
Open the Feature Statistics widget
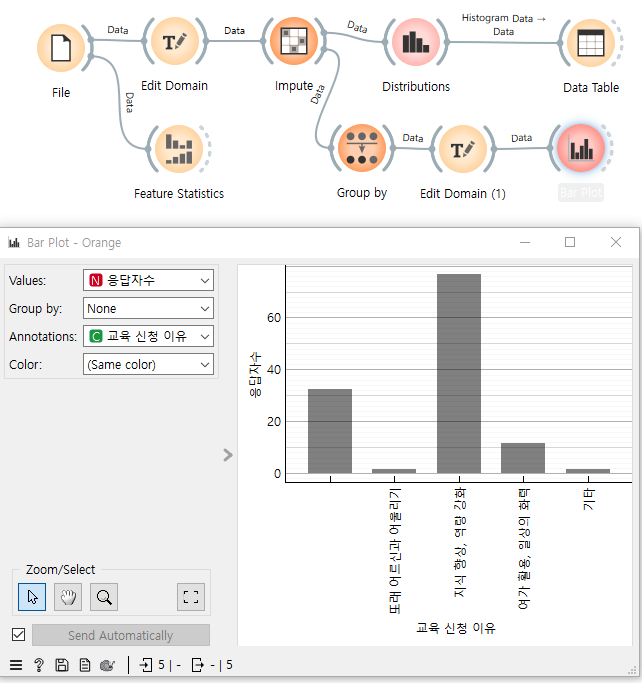pyautogui.click(x=178, y=151)
